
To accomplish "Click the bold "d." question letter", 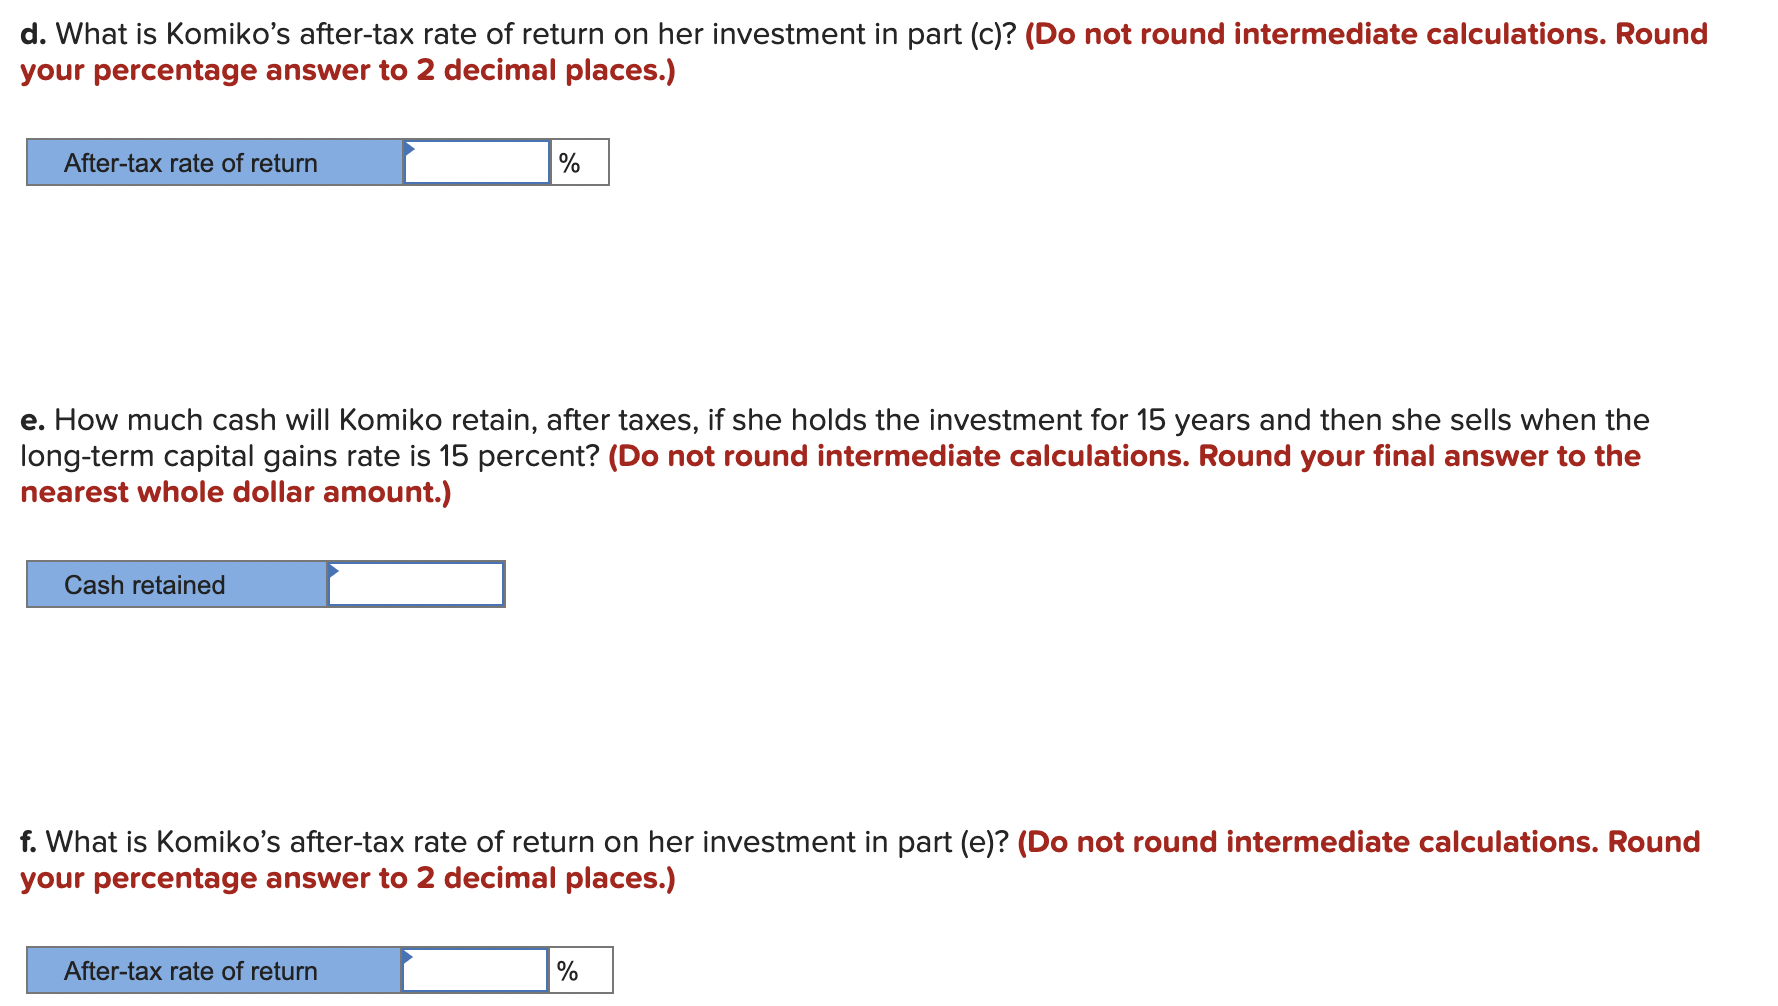I will click(32, 34).
